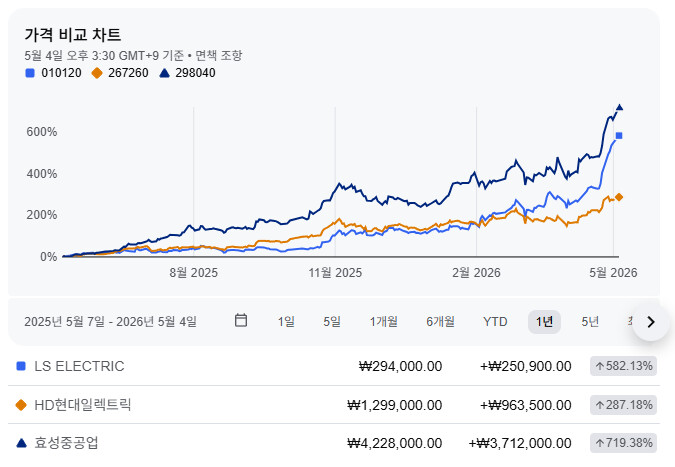Click the 010120 ticker legend label
This screenshot has width=675, height=467.
click(61, 73)
